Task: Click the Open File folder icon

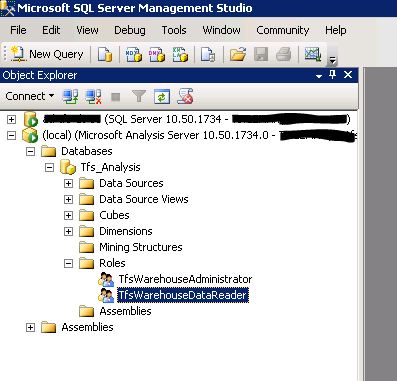Action: click(238, 54)
